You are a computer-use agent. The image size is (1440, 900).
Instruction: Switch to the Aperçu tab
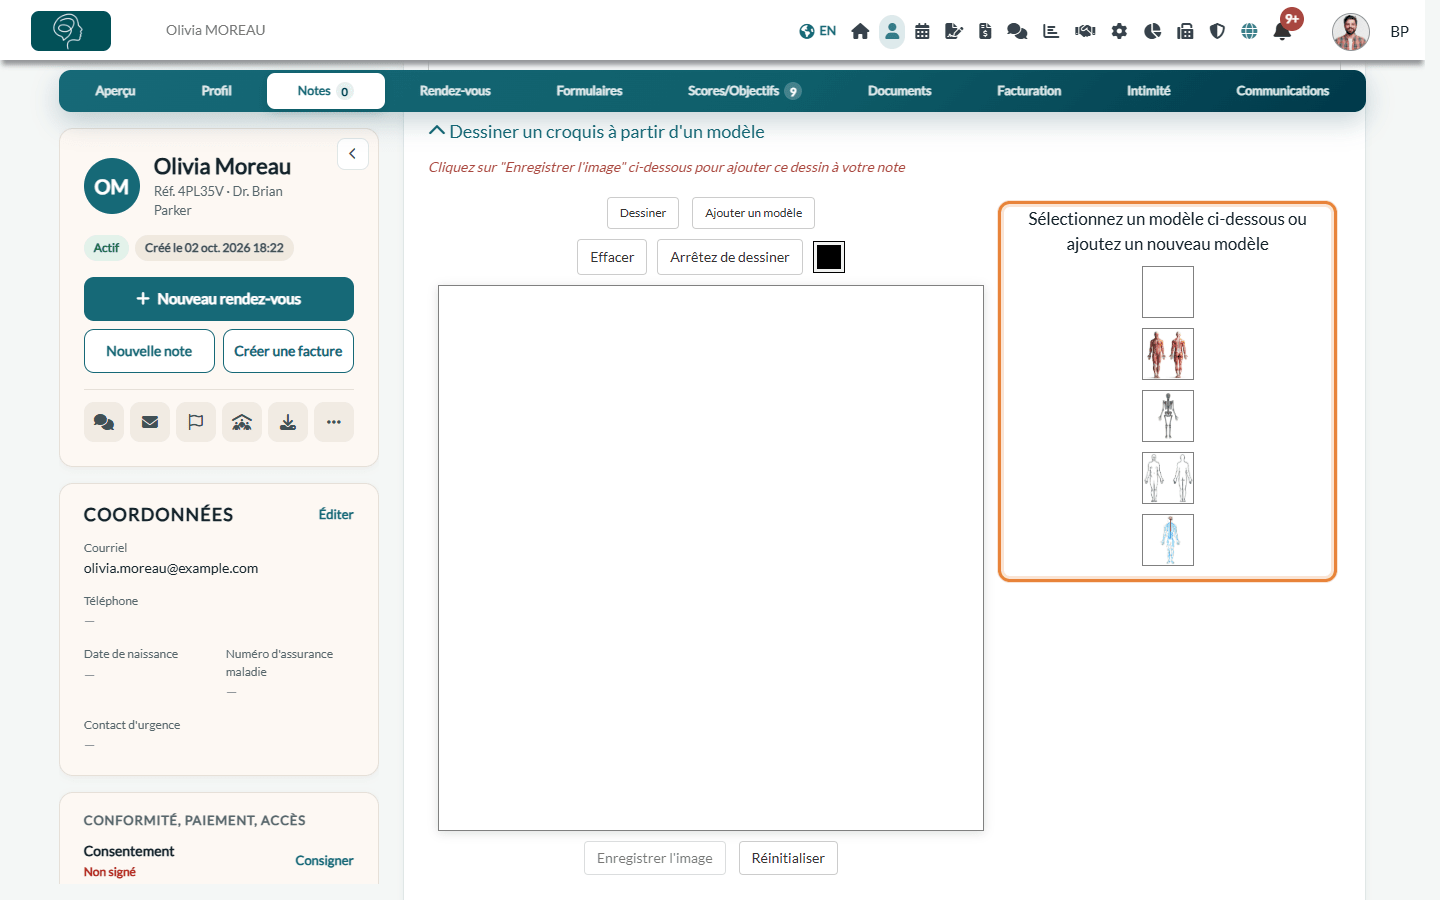pyautogui.click(x=116, y=91)
